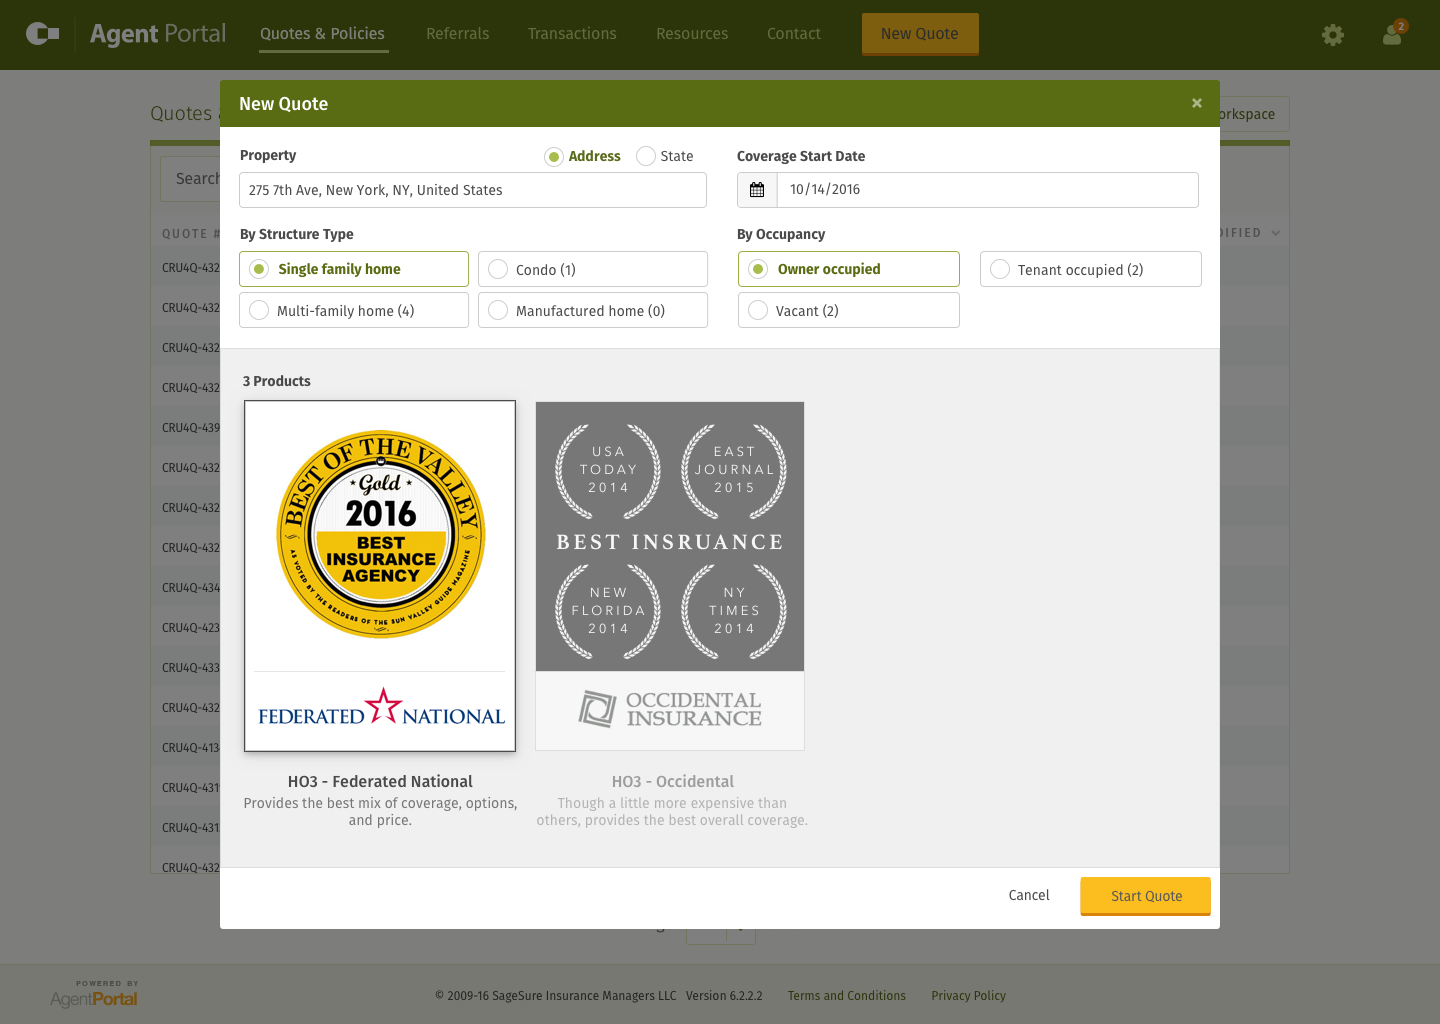Edit the coverage start date field
Viewport: 1440px width, 1024px height.
point(987,190)
